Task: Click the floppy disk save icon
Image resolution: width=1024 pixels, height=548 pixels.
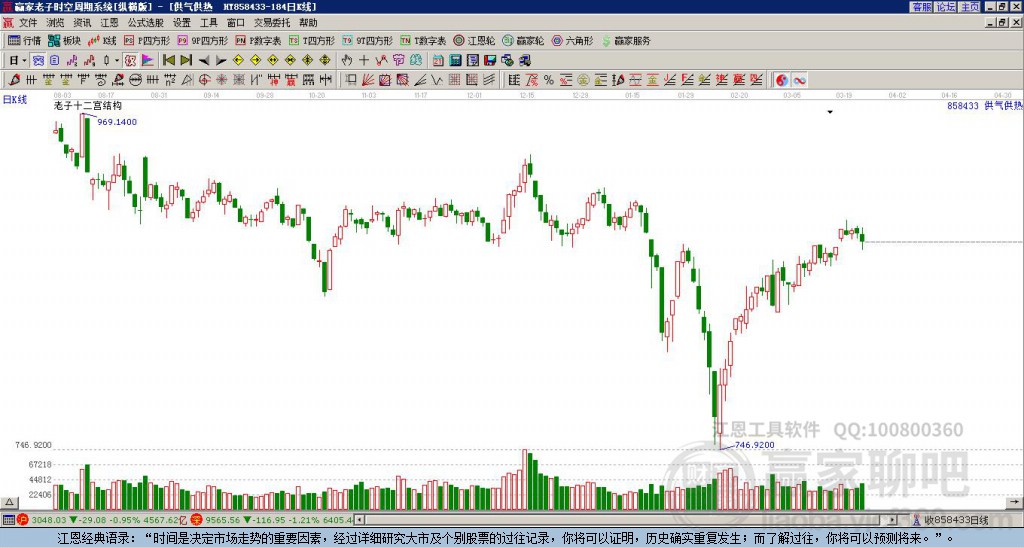Action: click(490, 61)
